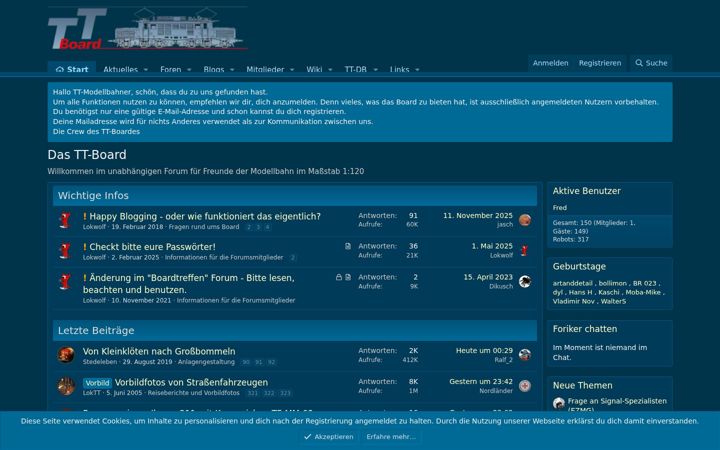Viewport: 720px width, 450px height.
Task: Click Ralf_2 avatar on Kleinklöten row
Action: pos(525,355)
